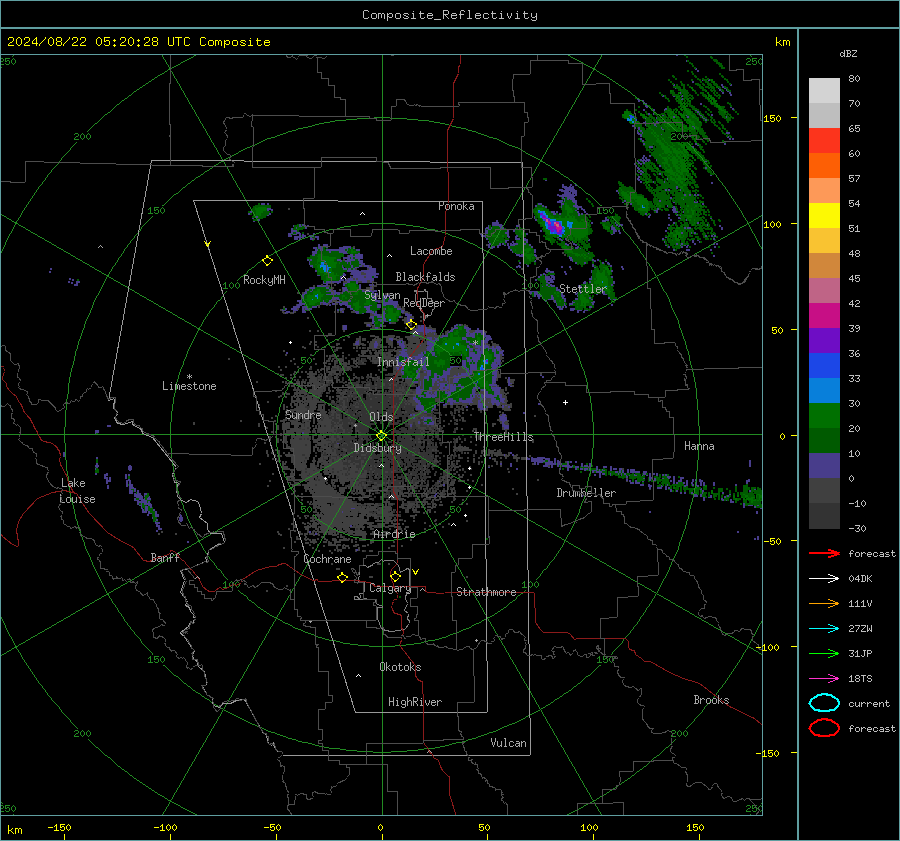Click the Didsbury city label
Screen dimensions: 900x841
point(378,448)
